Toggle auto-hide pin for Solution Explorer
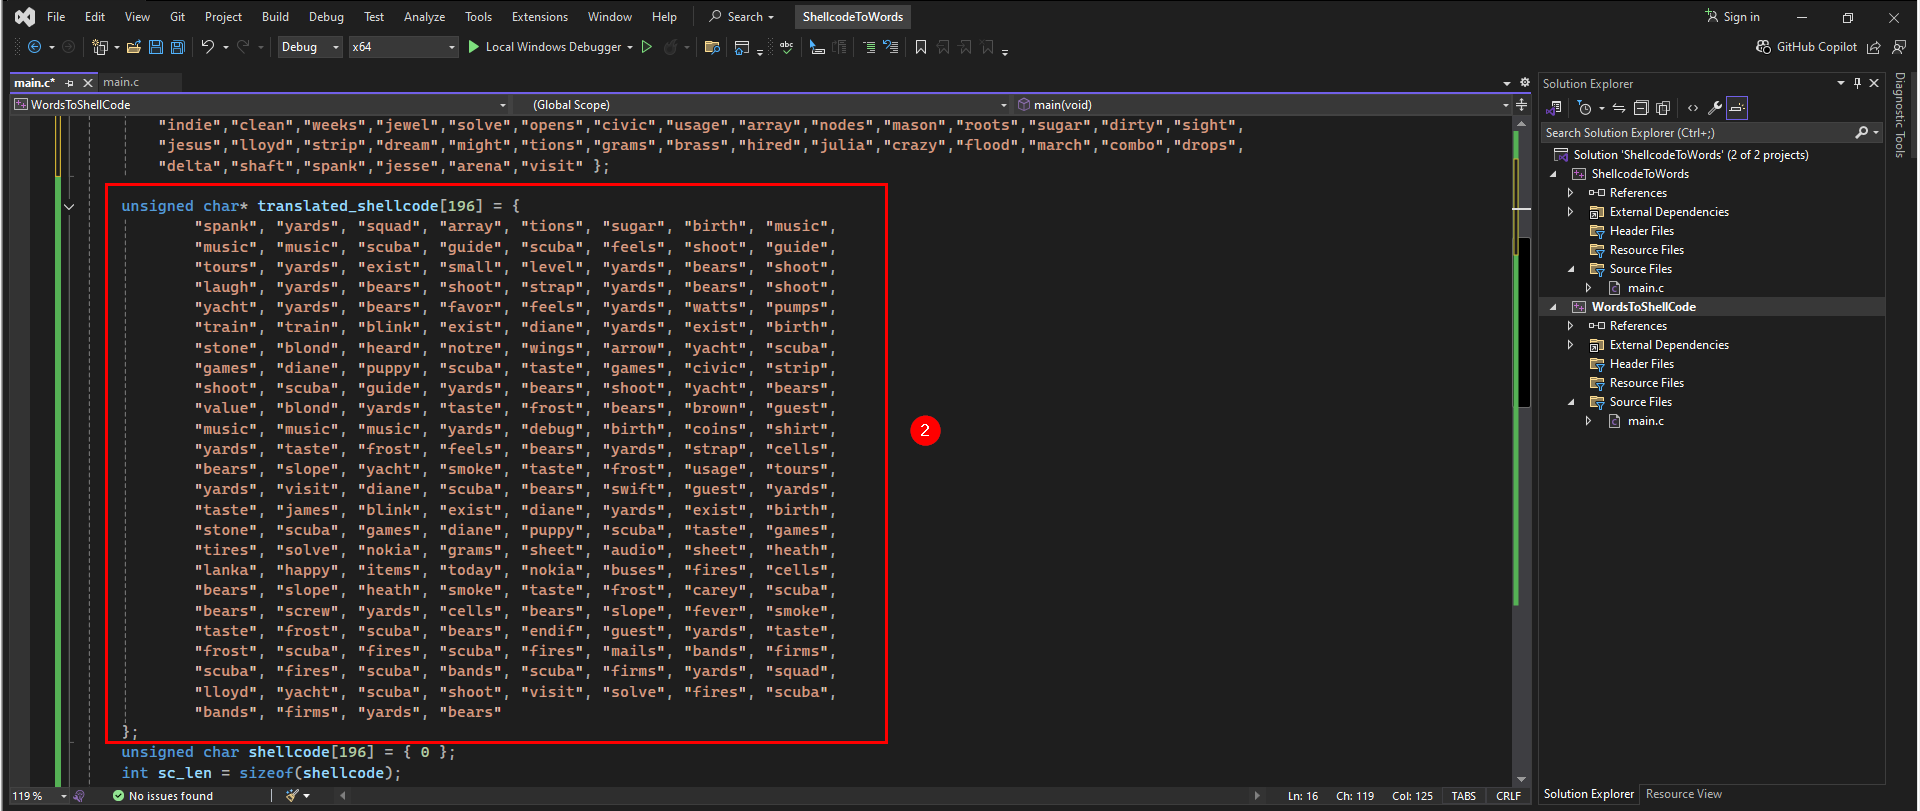Image resolution: width=1920 pixels, height=811 pixels. 1857,83
